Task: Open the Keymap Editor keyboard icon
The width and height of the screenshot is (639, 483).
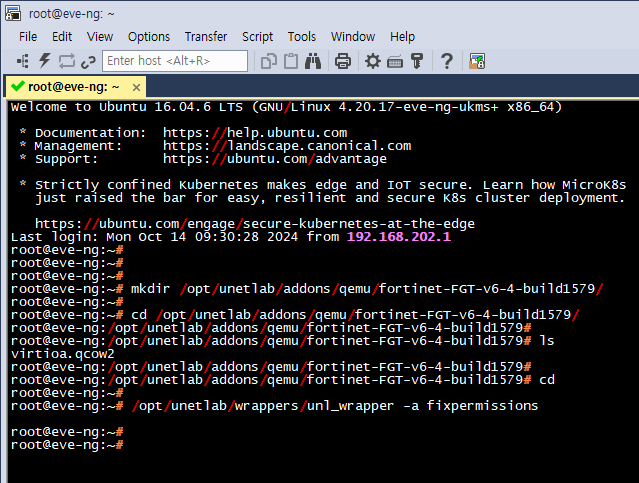Action: click(x=394, y=62)
